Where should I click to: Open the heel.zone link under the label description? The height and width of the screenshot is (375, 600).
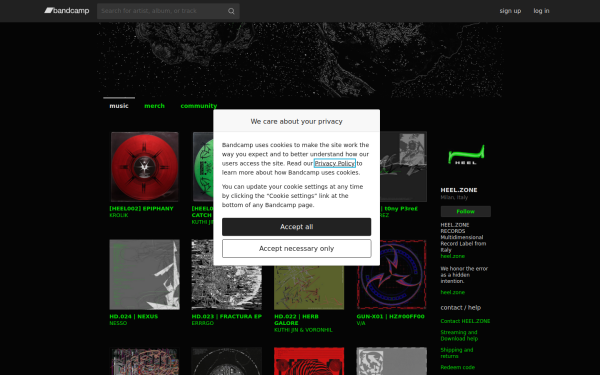click(x=452, y=256)
